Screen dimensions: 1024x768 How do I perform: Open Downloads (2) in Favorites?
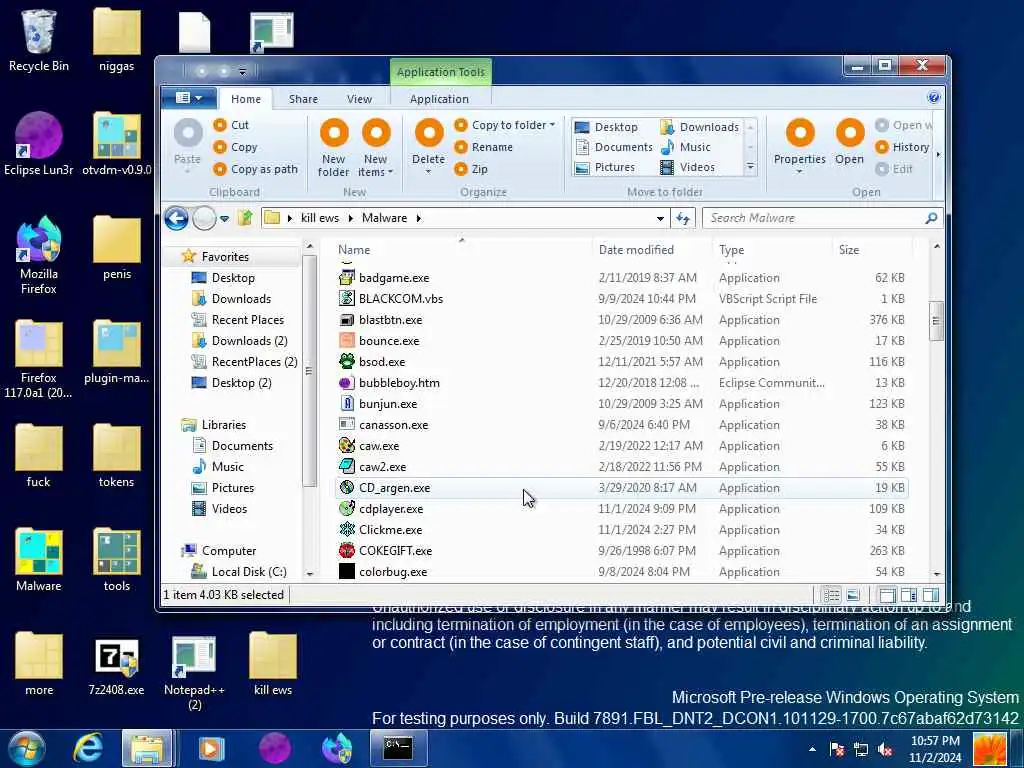(239, 340)
